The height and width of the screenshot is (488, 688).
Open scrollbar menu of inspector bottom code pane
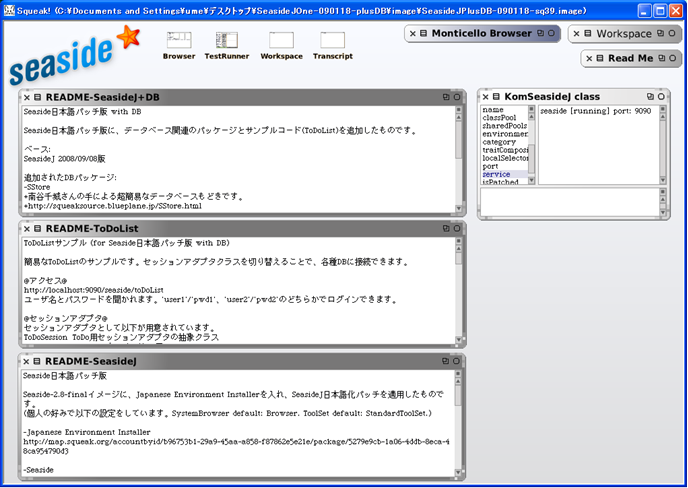click(x=663, y=192)
